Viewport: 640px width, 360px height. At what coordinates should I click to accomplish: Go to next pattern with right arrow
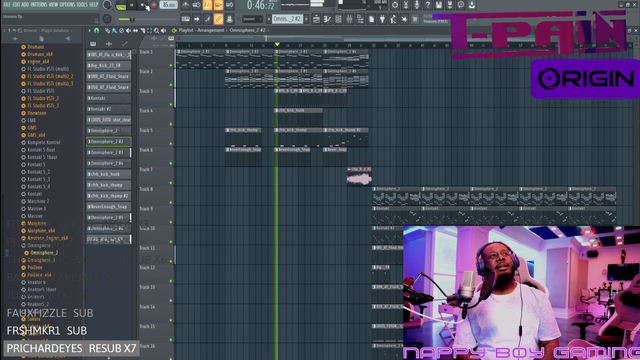click(307, 19)
